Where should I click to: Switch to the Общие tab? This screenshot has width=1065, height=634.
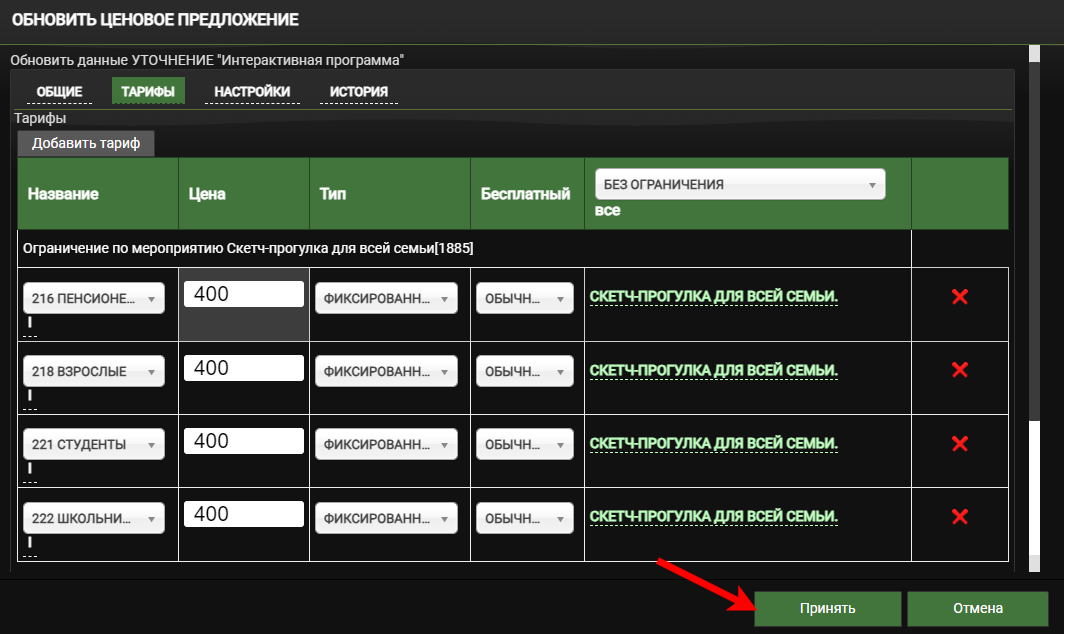click(x=59, y=92)
